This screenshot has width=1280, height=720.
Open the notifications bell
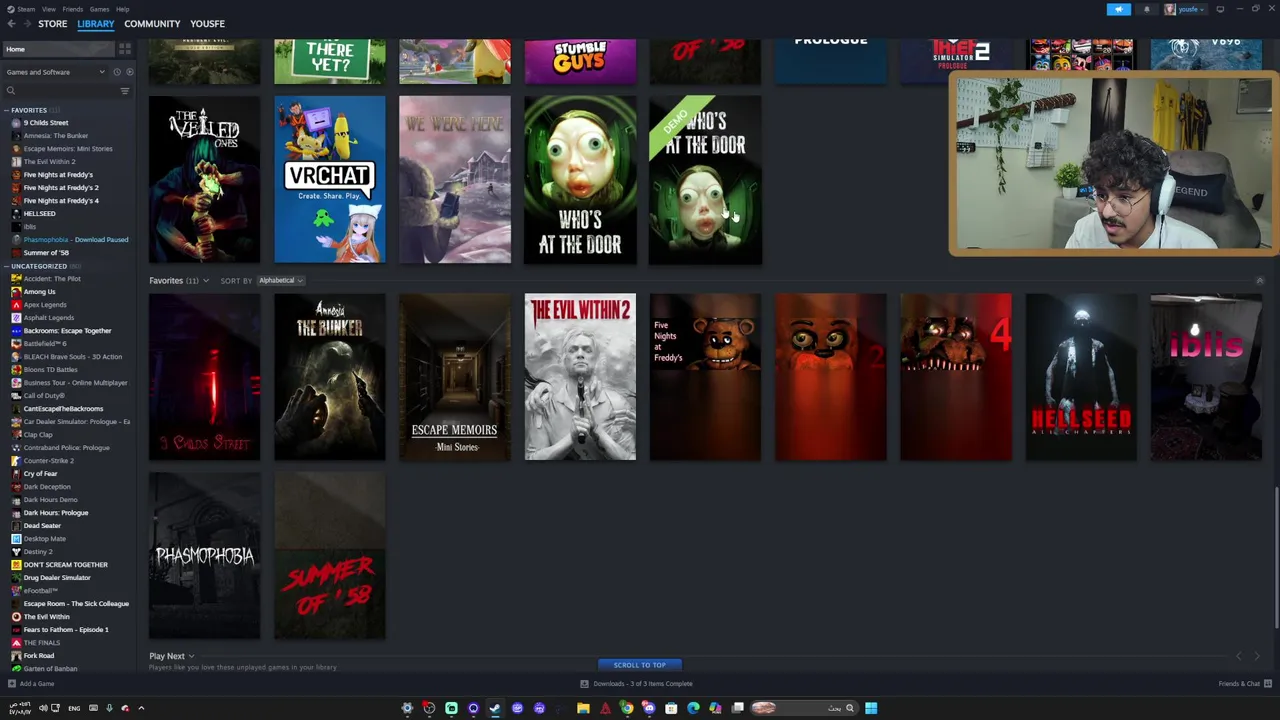1147,9
